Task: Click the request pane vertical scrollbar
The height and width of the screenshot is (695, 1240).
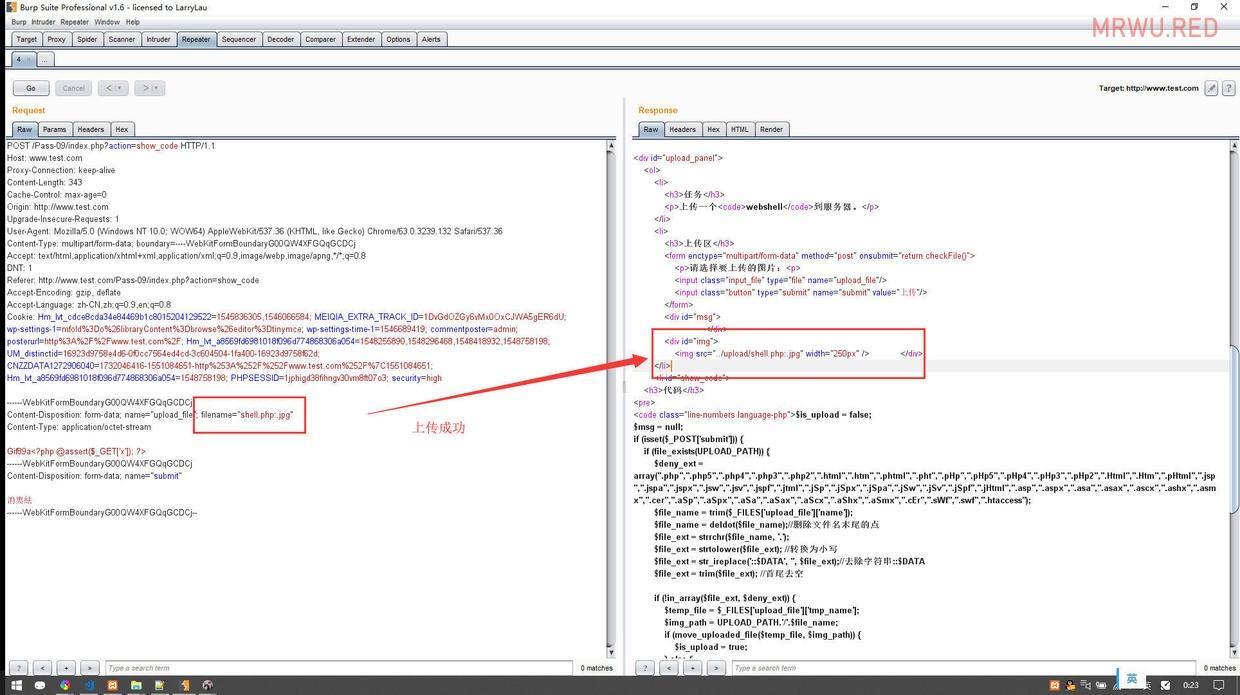Action: coord(611,399)
